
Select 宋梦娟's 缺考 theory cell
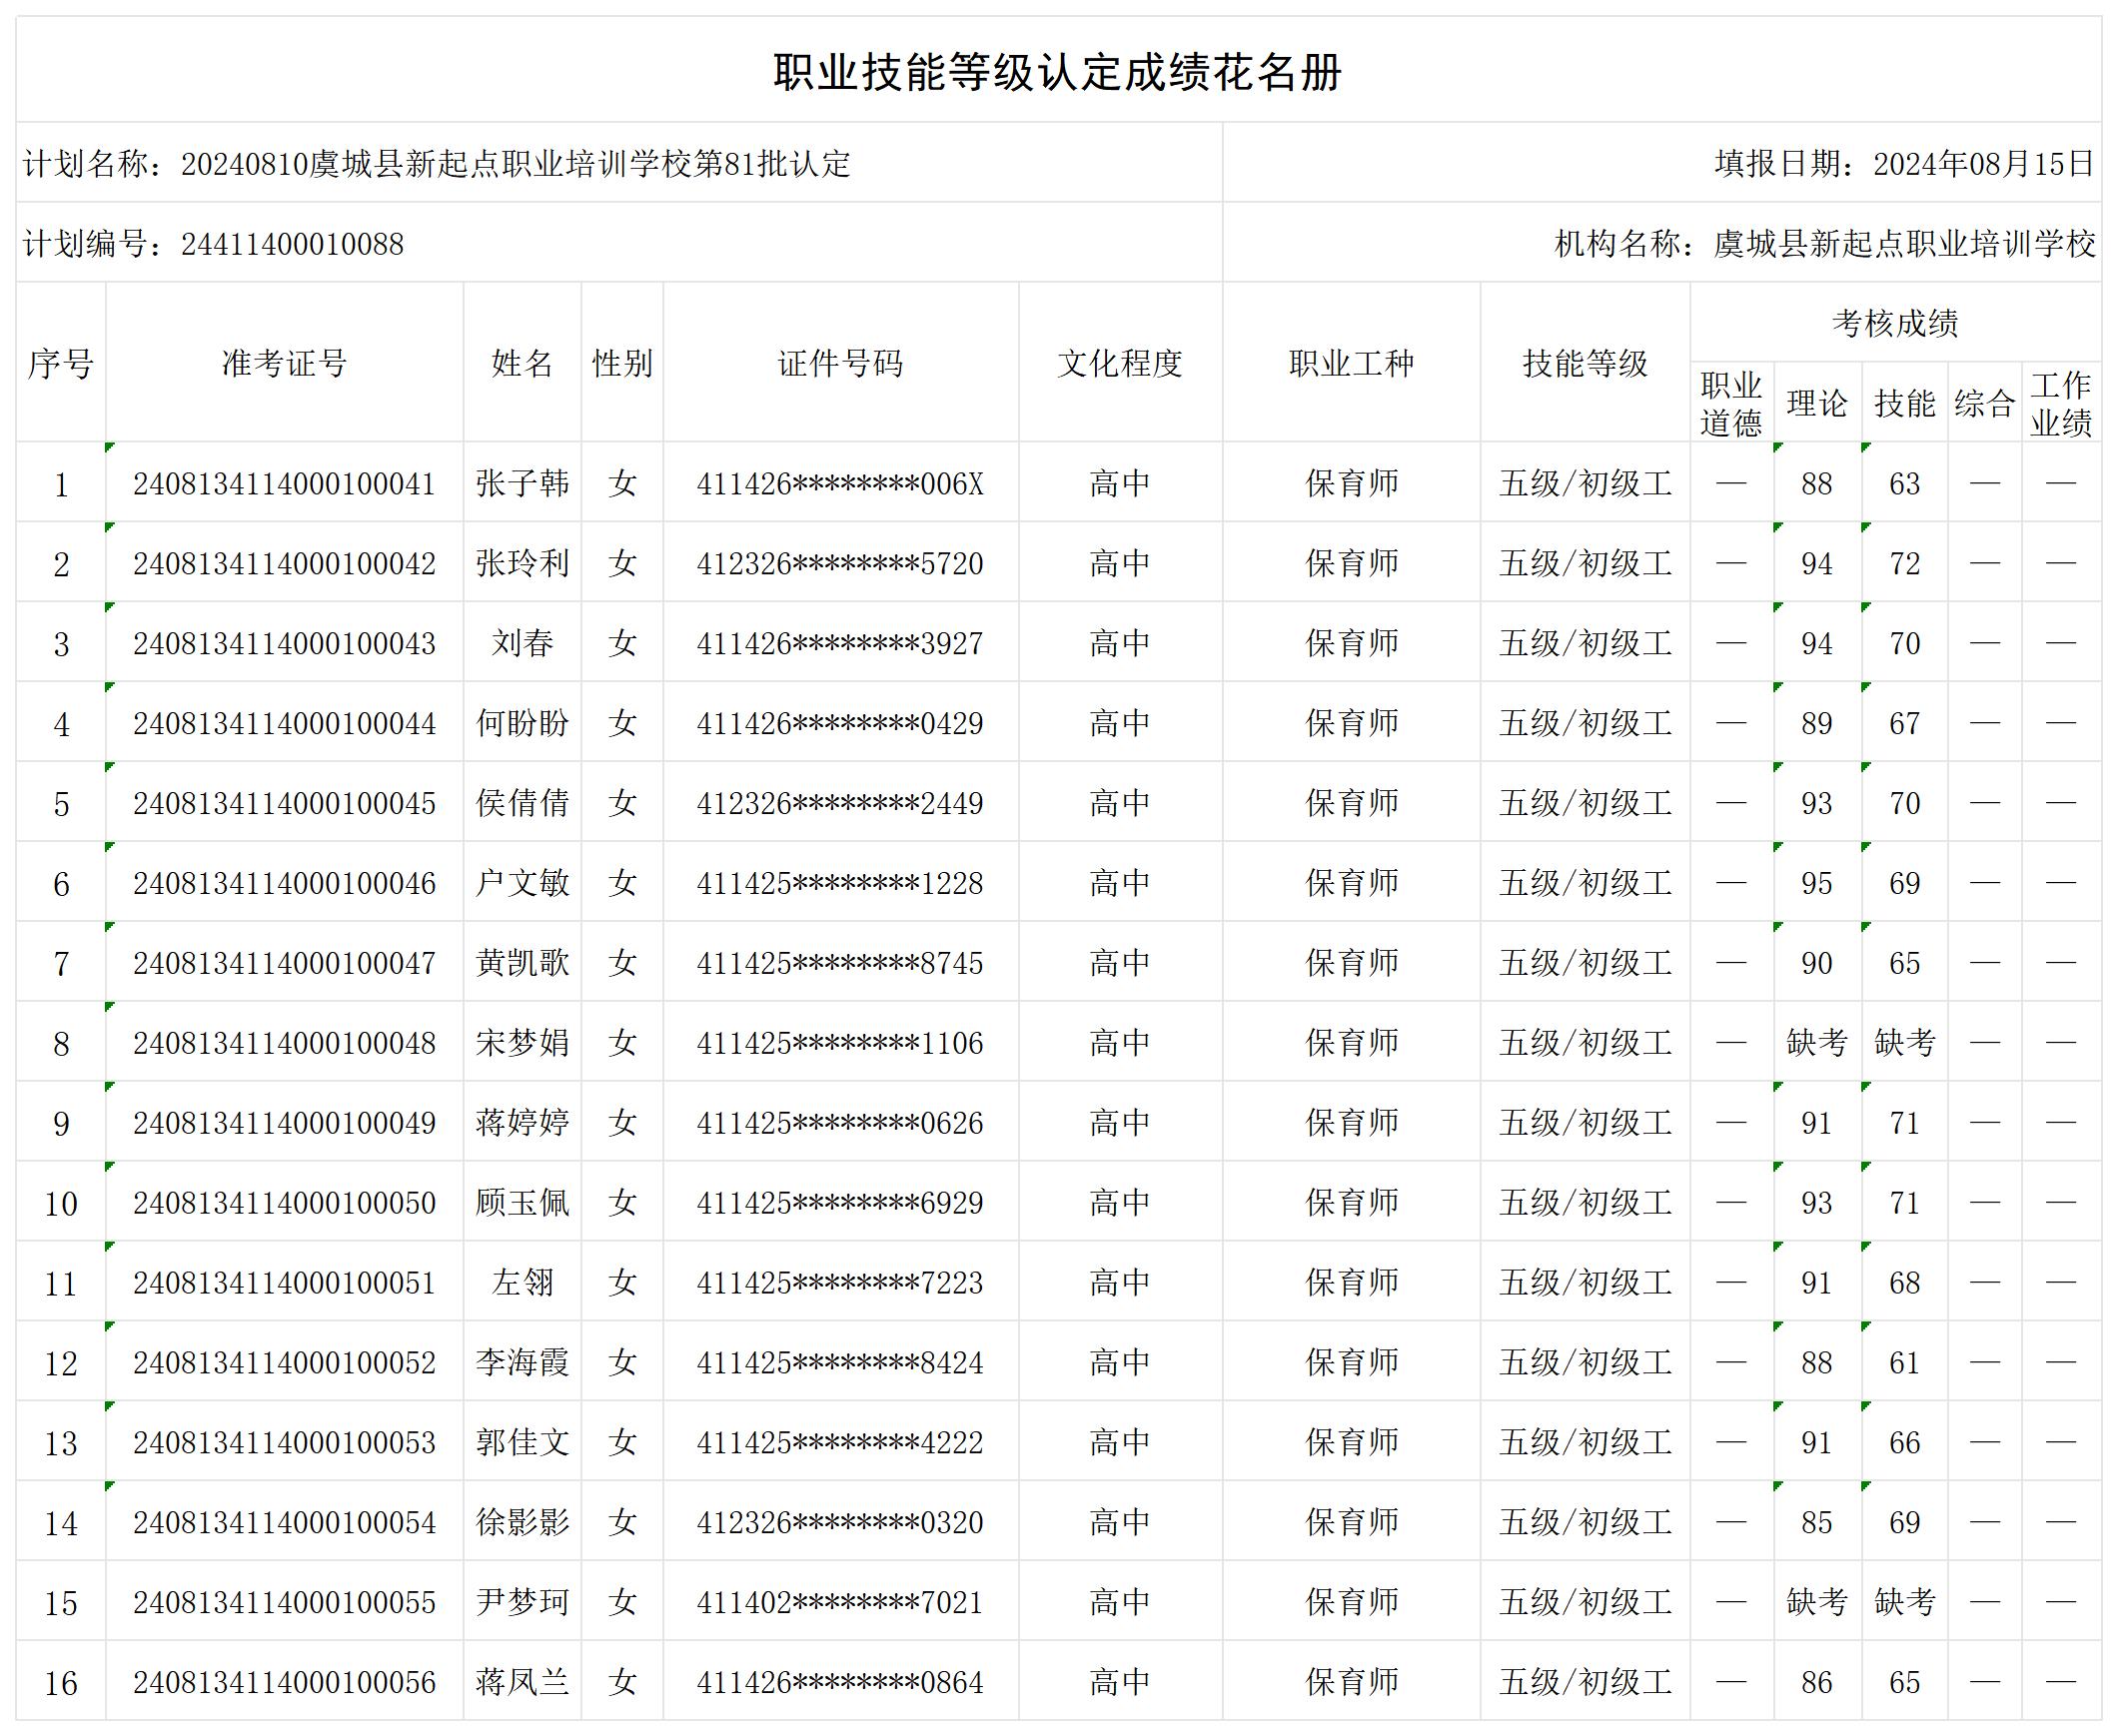[x=1816, y=1043]
